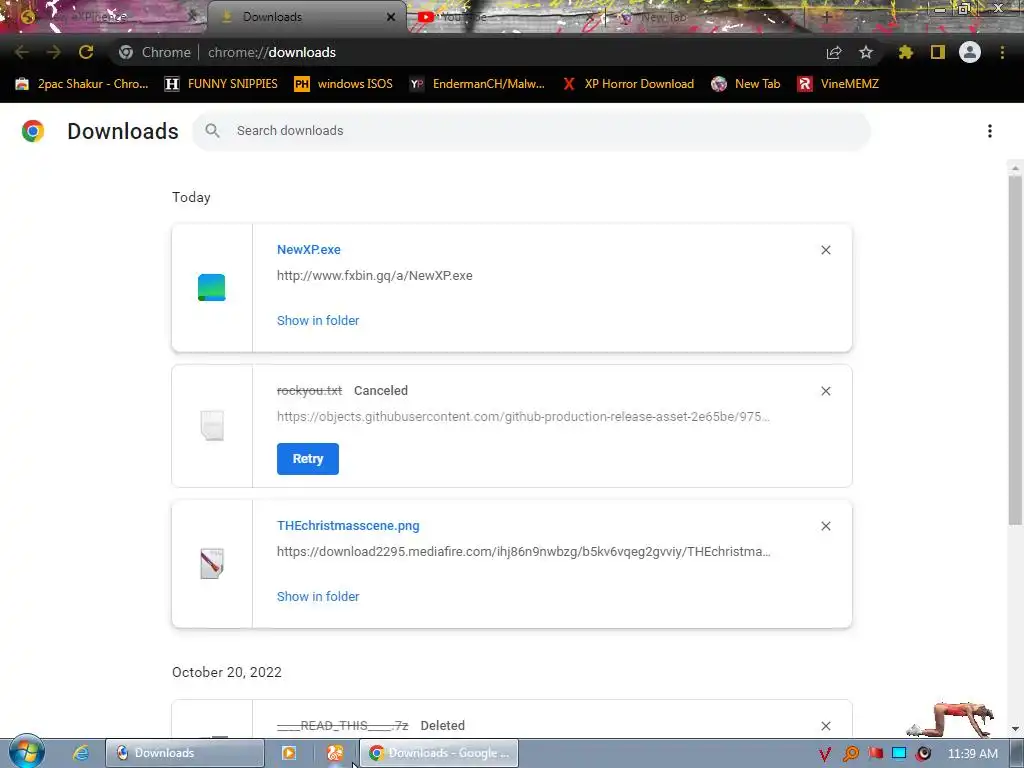This screenshot has height=768, width=1024.
Task: Click the browser forward arrow
Action: 54,52
